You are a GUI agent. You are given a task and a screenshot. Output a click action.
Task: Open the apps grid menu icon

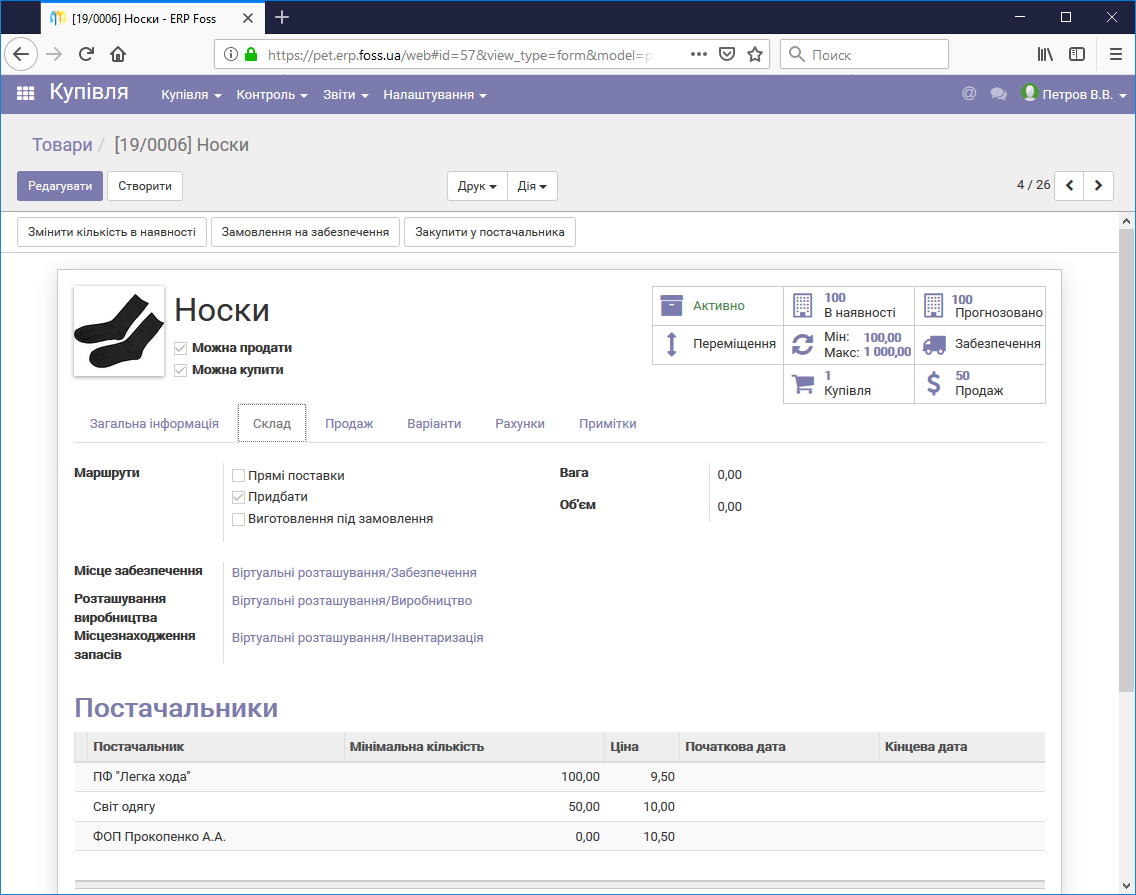[25, 93]
